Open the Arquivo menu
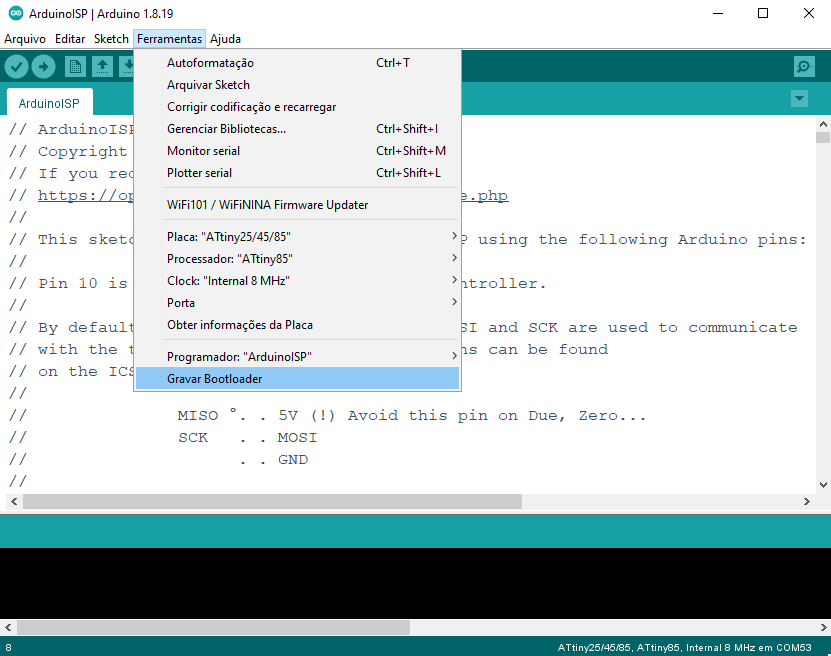This screenshot has width=831, height=656. tap(25, 39)
